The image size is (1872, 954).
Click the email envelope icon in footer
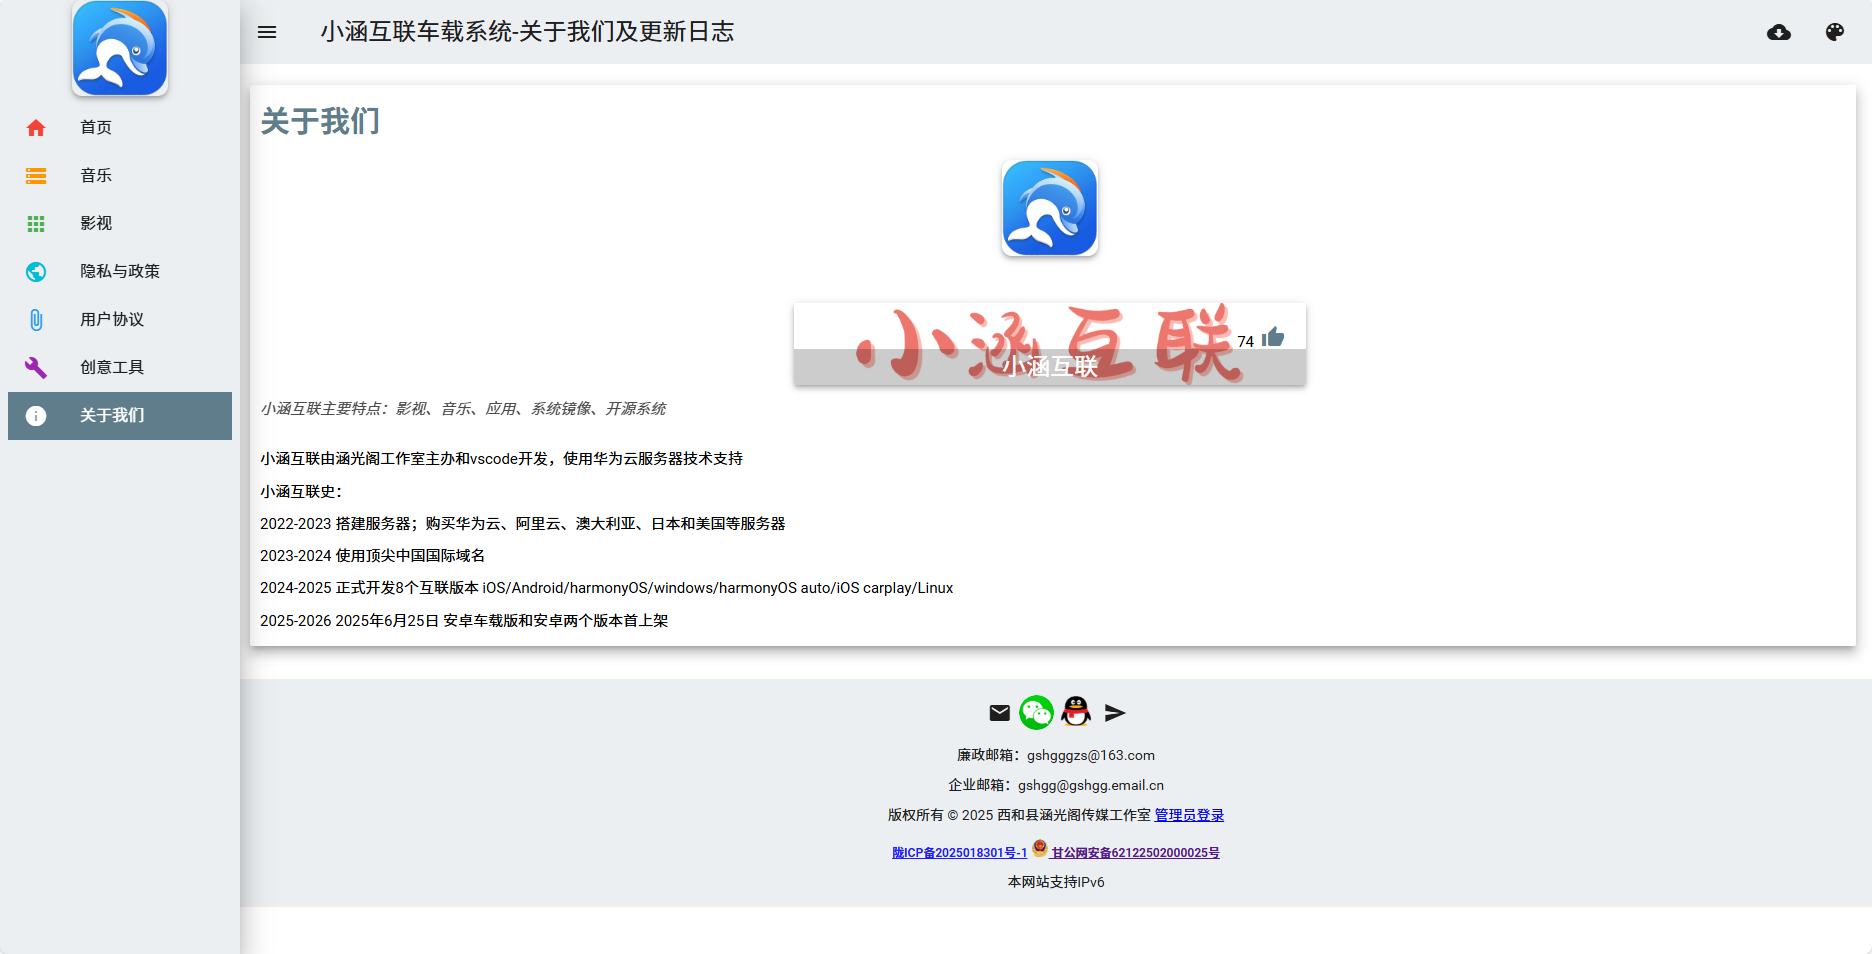click(x=999, y=713)
